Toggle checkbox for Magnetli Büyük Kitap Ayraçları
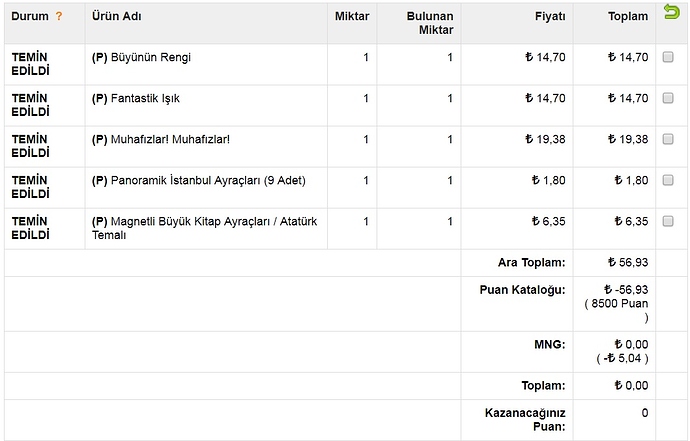The height and width of the screenshot is (441, 690). click(668, 221)
